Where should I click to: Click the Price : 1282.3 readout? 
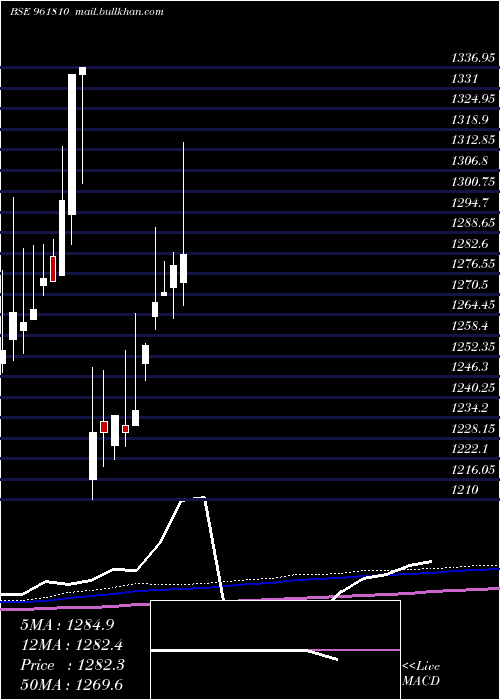[72, 665]
